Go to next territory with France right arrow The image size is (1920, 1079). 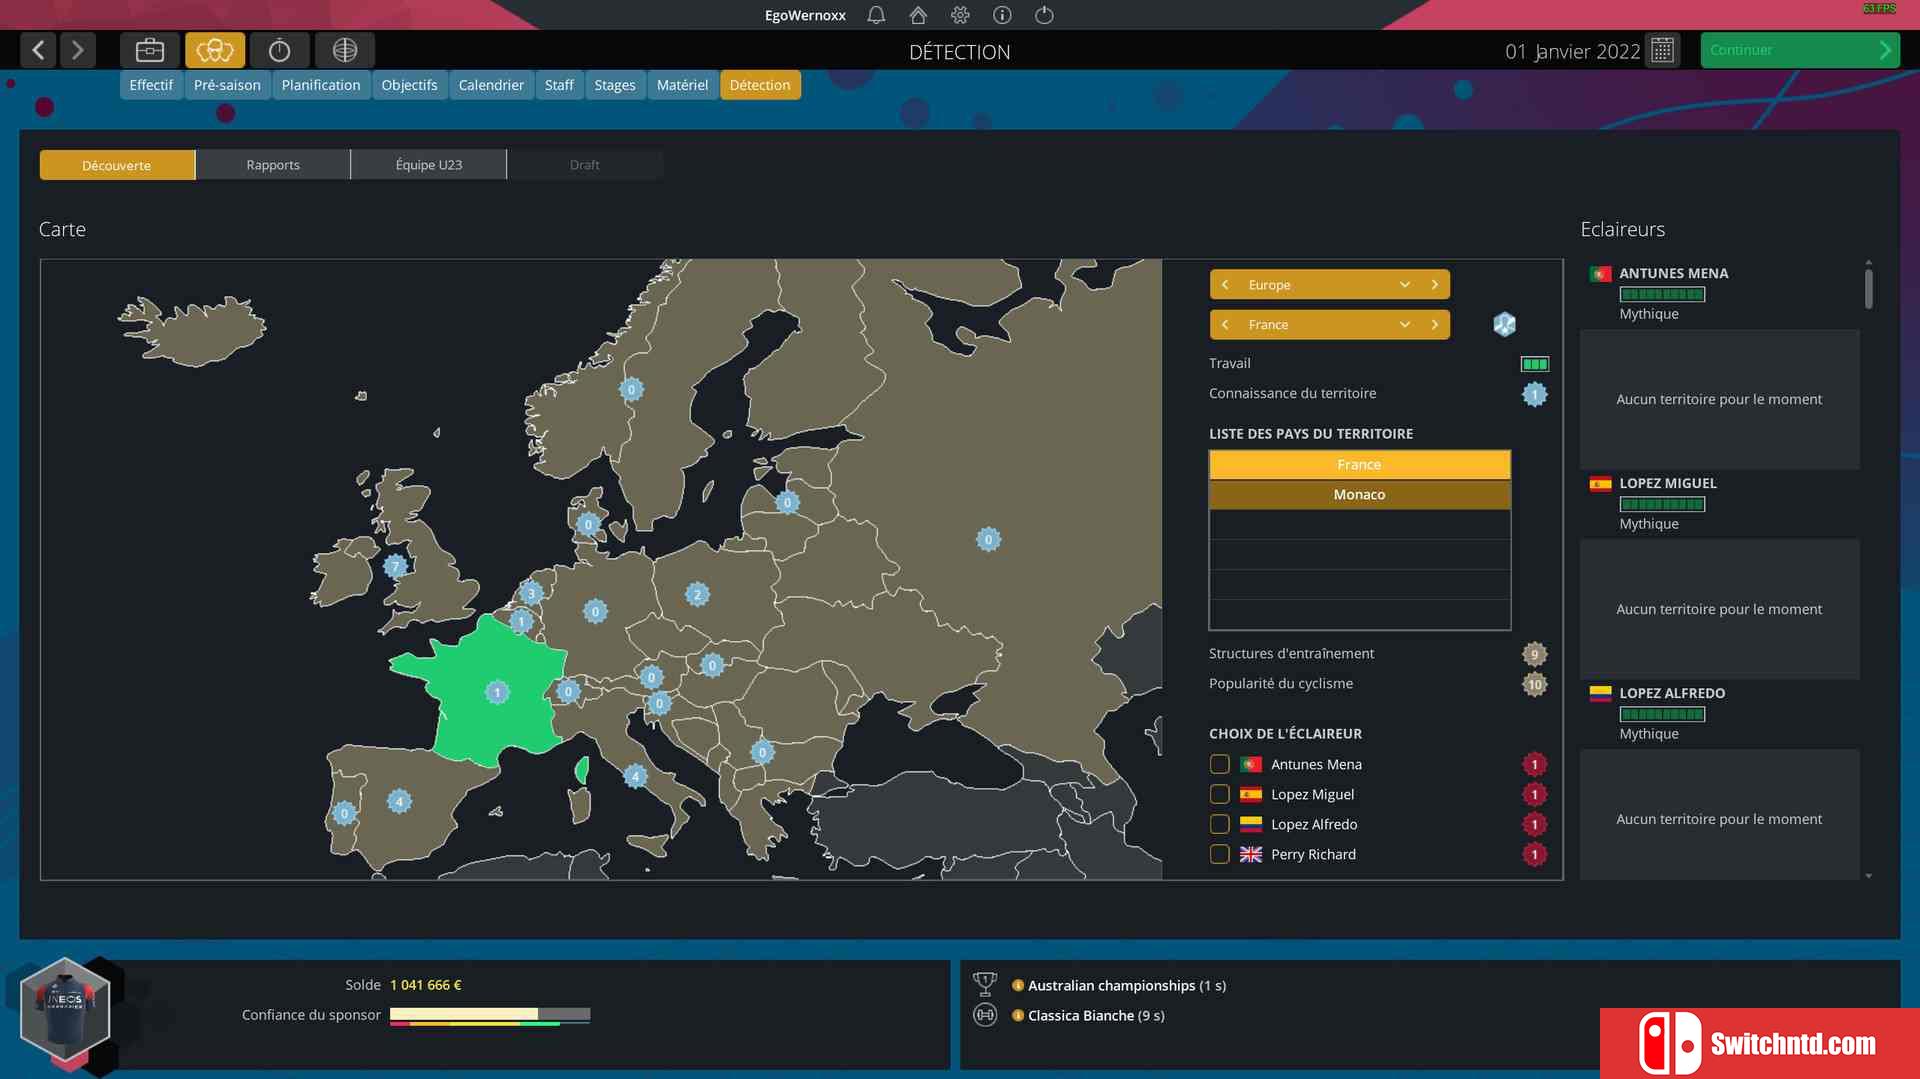coord(1435,325)
